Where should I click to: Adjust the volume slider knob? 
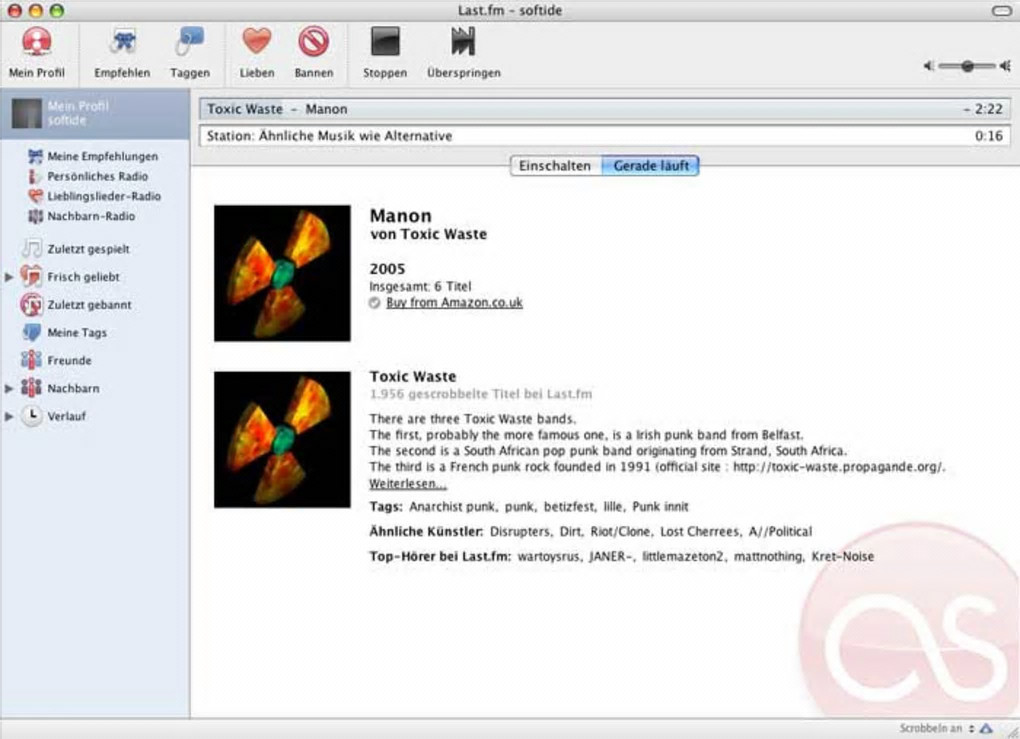[x=967, y=66]
